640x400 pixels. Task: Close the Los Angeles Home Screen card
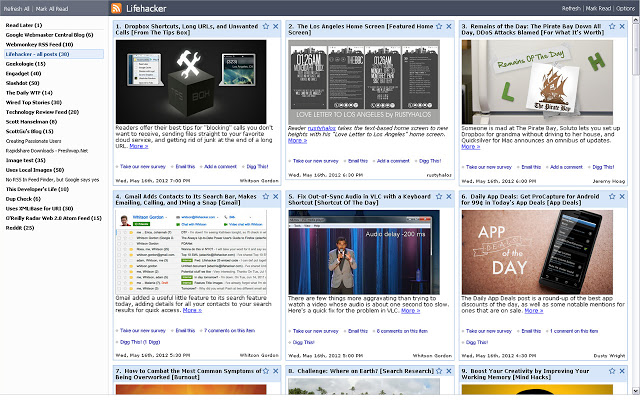click(449, 26)
